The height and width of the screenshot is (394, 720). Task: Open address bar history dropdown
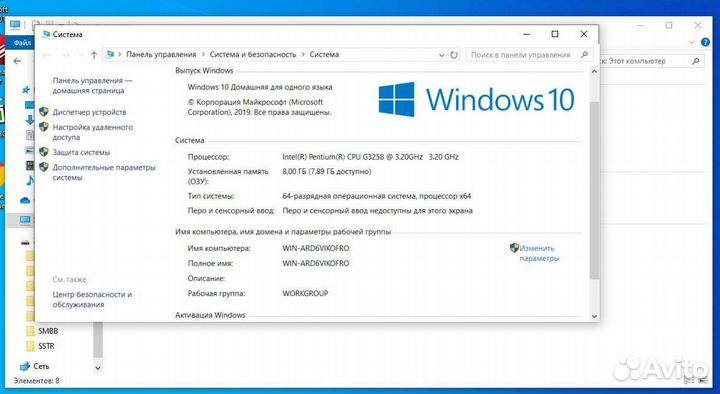pos(442,55)
